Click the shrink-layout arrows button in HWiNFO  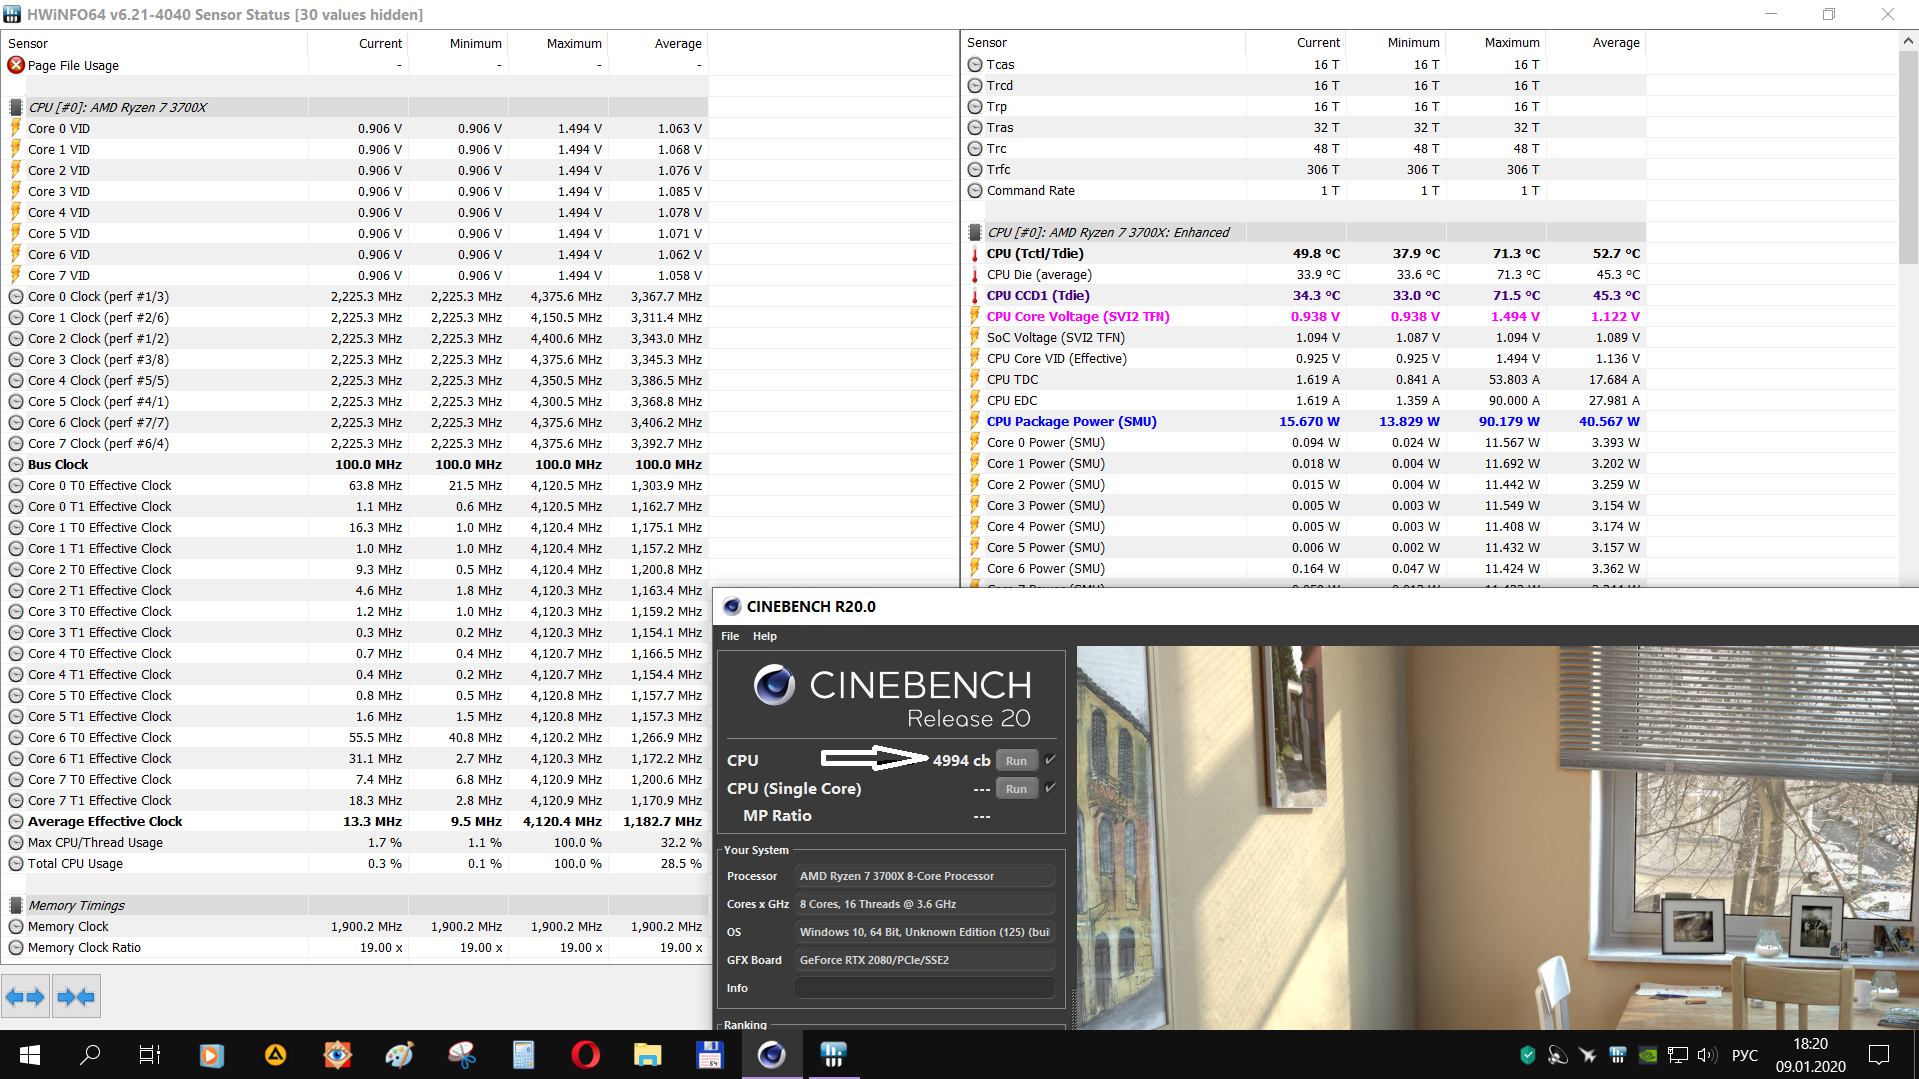click(76, 996)
